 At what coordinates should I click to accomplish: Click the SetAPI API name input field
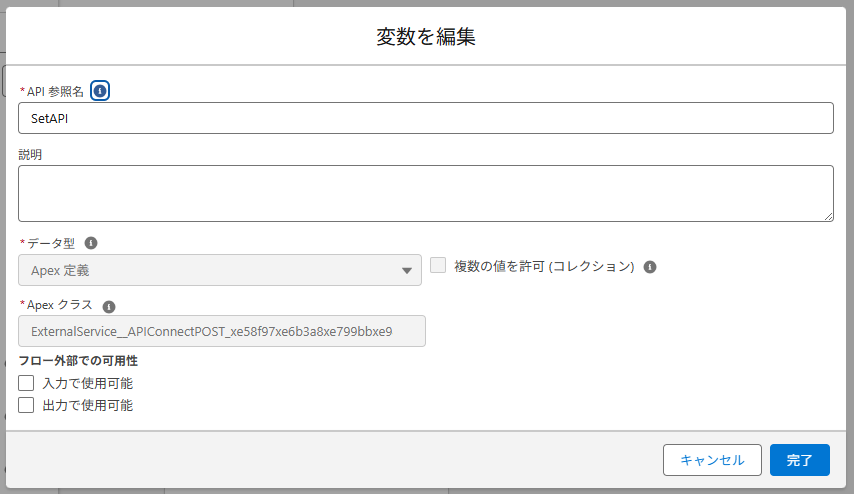point(426,118)
